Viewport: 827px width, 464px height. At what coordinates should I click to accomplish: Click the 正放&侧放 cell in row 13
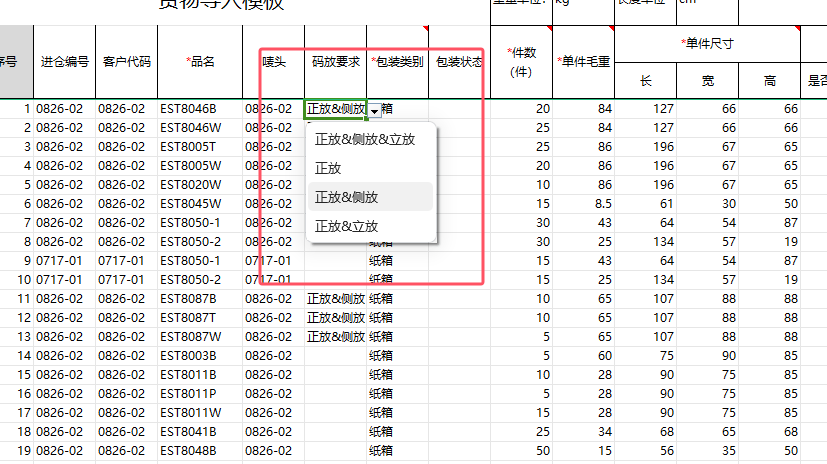coord(335,337)
